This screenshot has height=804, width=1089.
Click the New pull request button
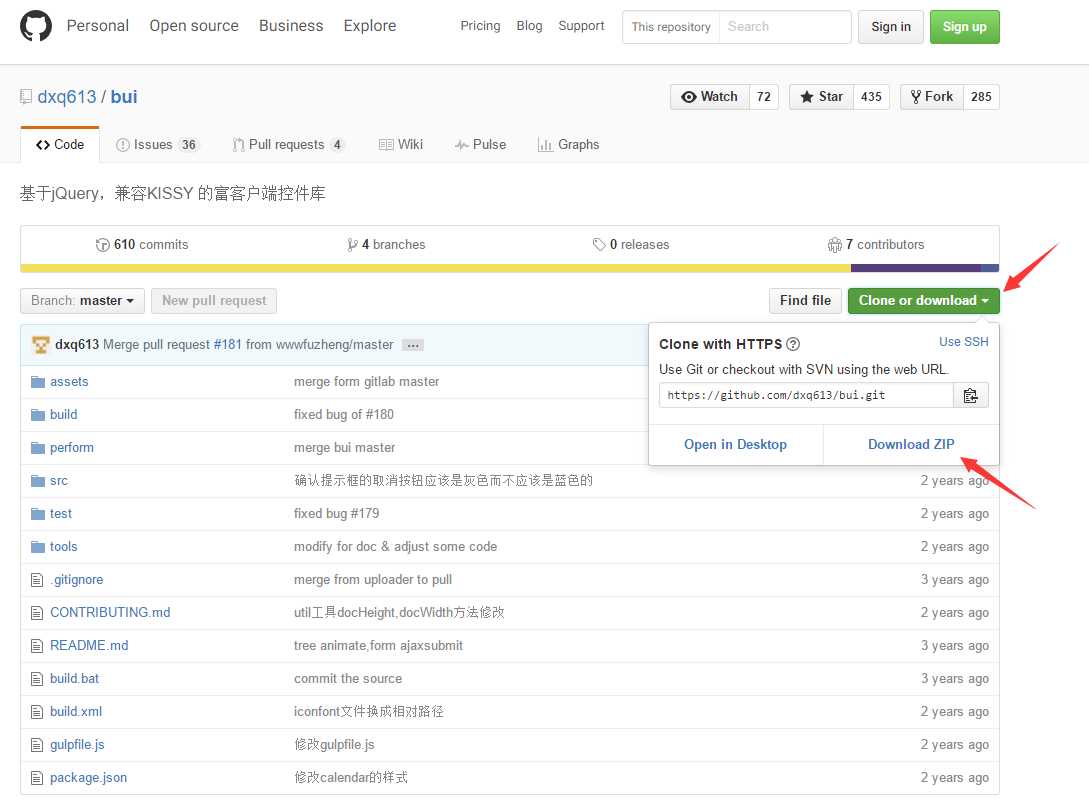[x=214, y=301]
